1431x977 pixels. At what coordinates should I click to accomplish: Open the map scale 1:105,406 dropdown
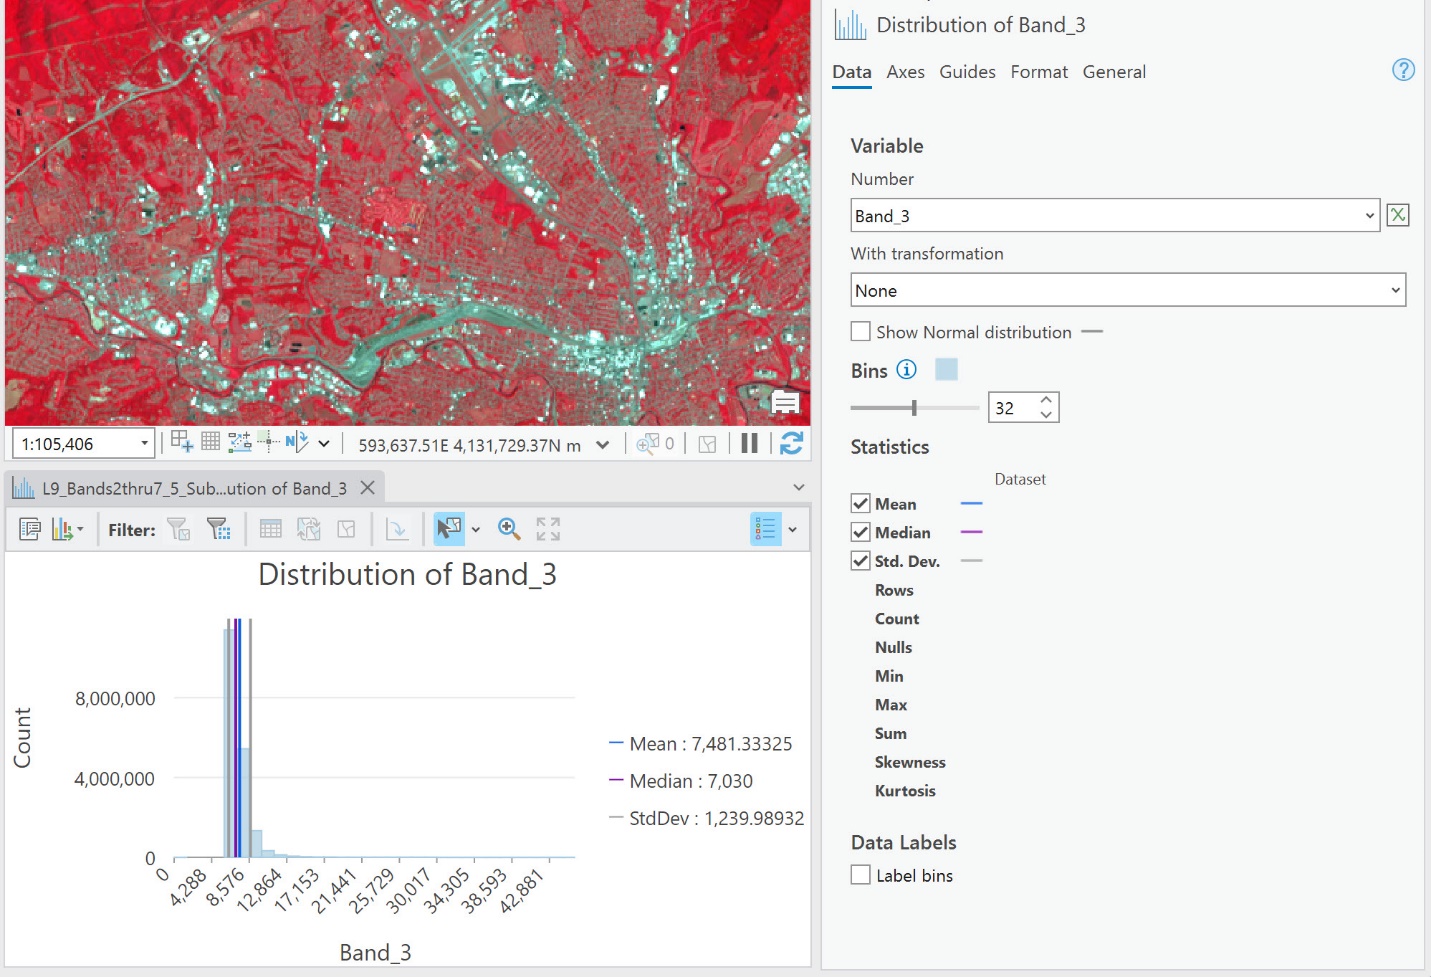[x=144, y=443]
